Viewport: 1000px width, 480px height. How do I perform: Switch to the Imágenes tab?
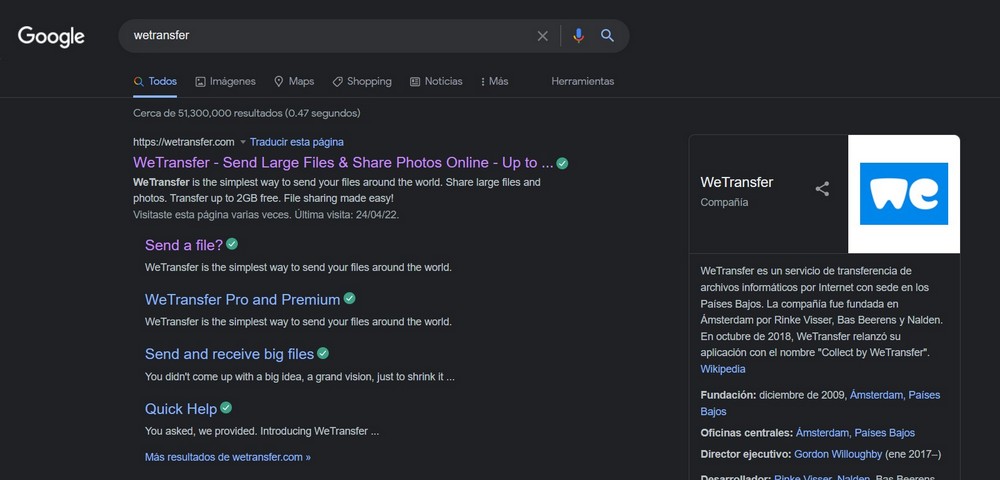click(226, 81)
